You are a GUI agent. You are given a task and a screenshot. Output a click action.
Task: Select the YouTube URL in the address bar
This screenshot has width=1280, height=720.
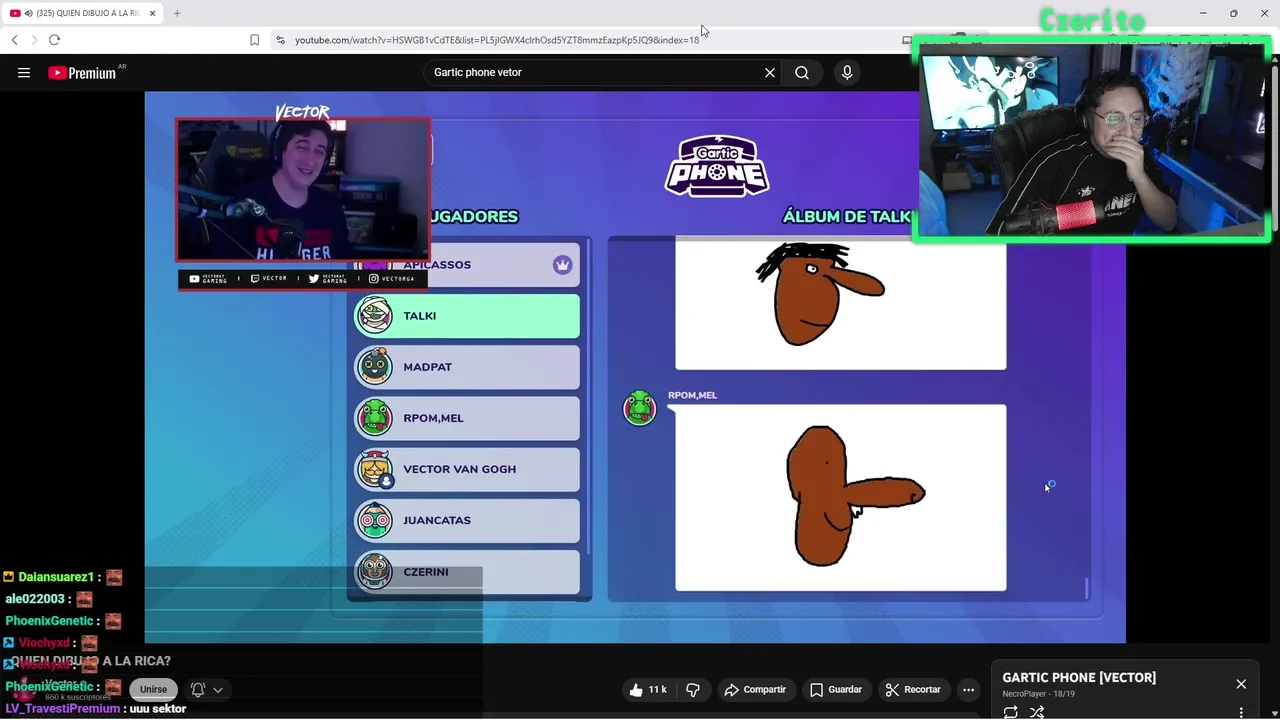pyautogui.click(x=497, y=40)
